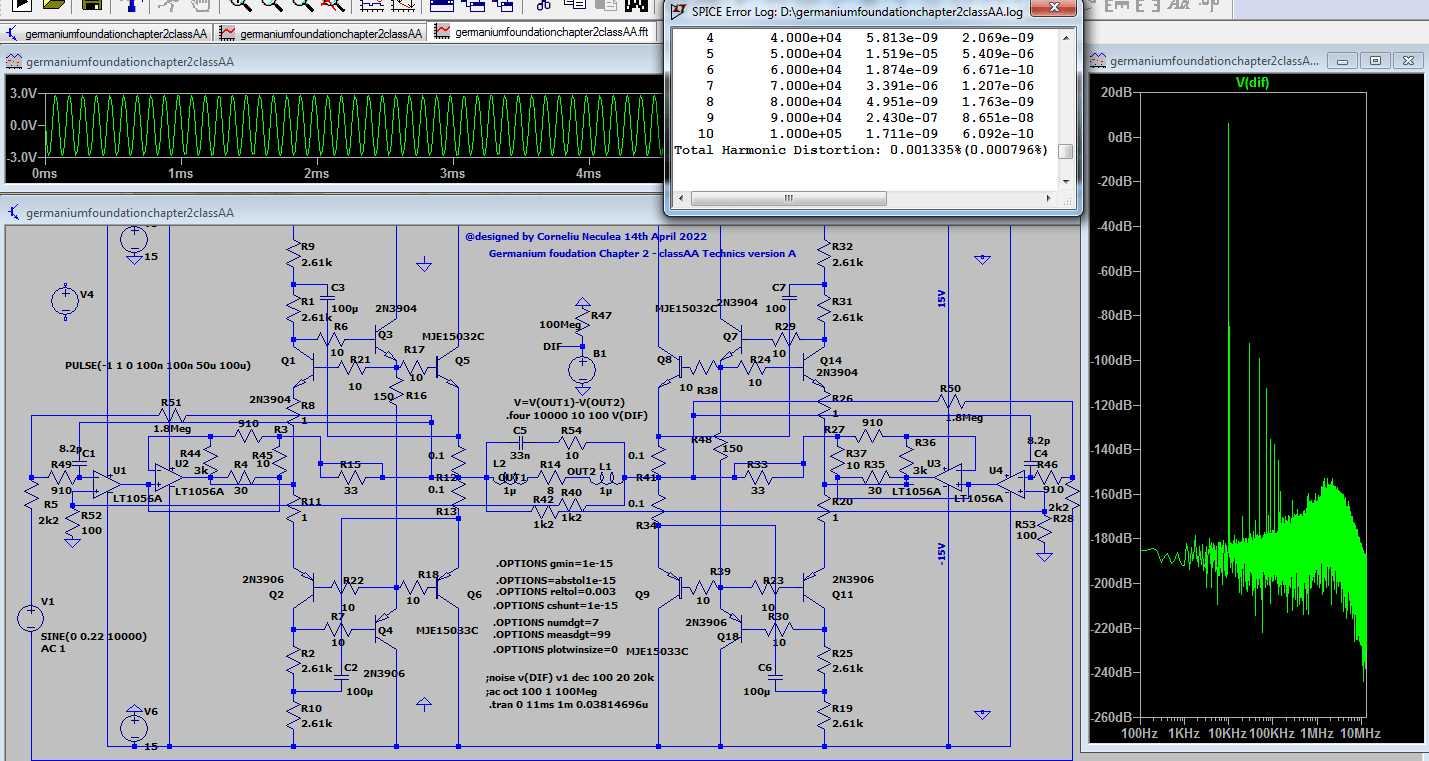The image size is (1429, 761).
Task: Click the V(dif) trace label in FFT plot
Action: pyautogui.click(x=1252, y=82)
